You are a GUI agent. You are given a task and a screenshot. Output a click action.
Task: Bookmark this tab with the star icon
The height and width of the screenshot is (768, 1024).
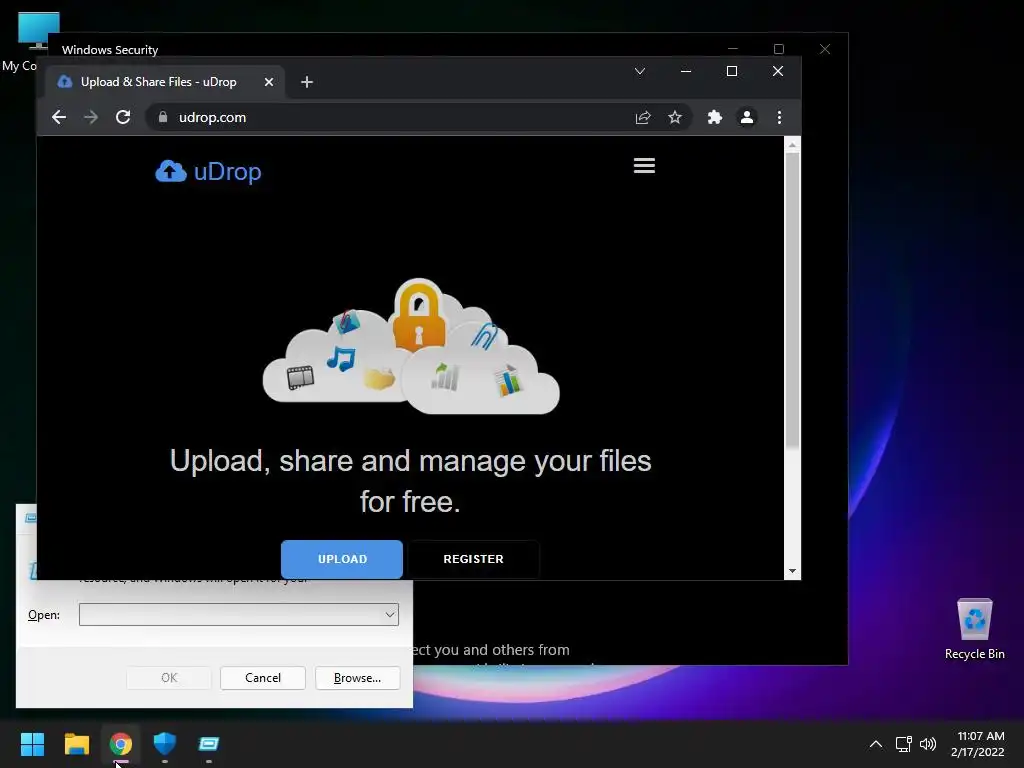click(675, 118)
